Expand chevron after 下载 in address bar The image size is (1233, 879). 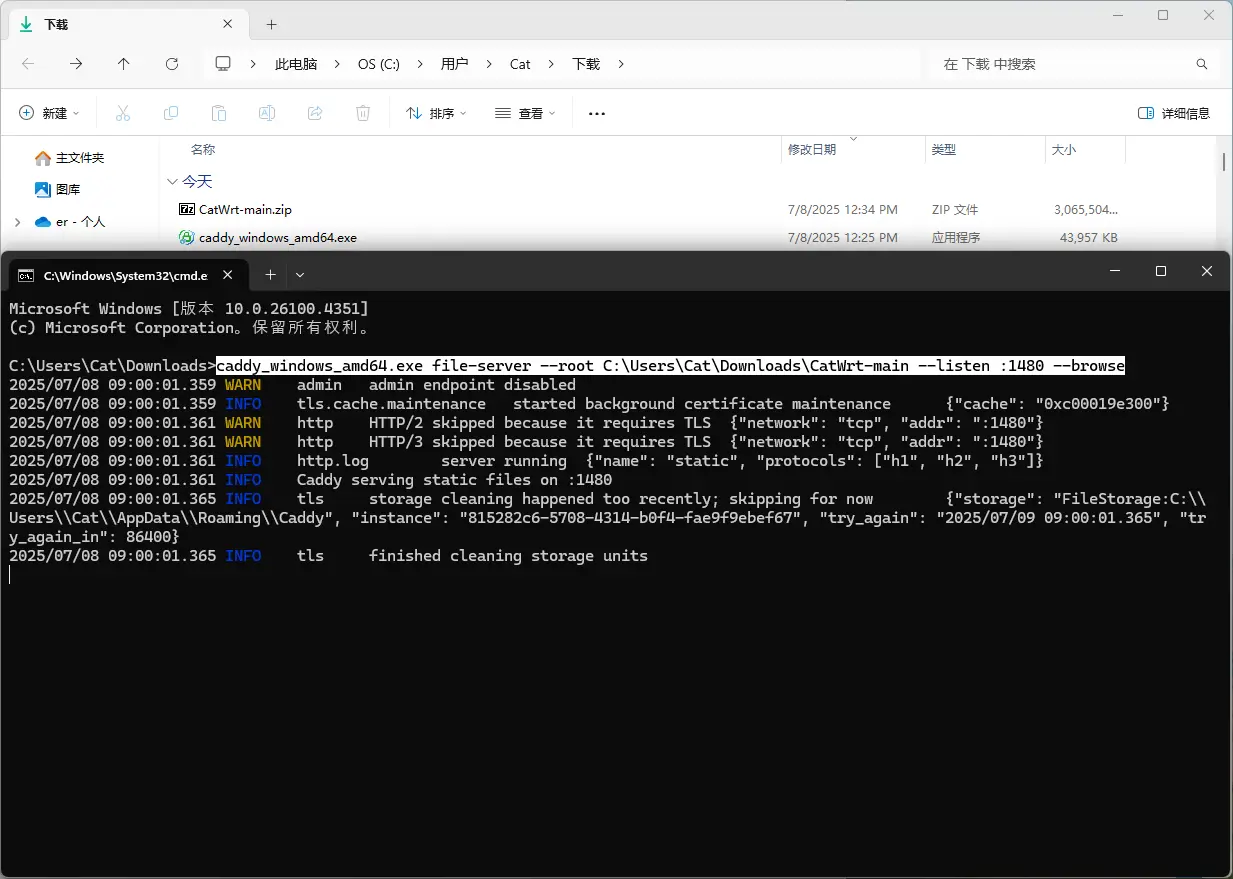click(x=621, y=64)
